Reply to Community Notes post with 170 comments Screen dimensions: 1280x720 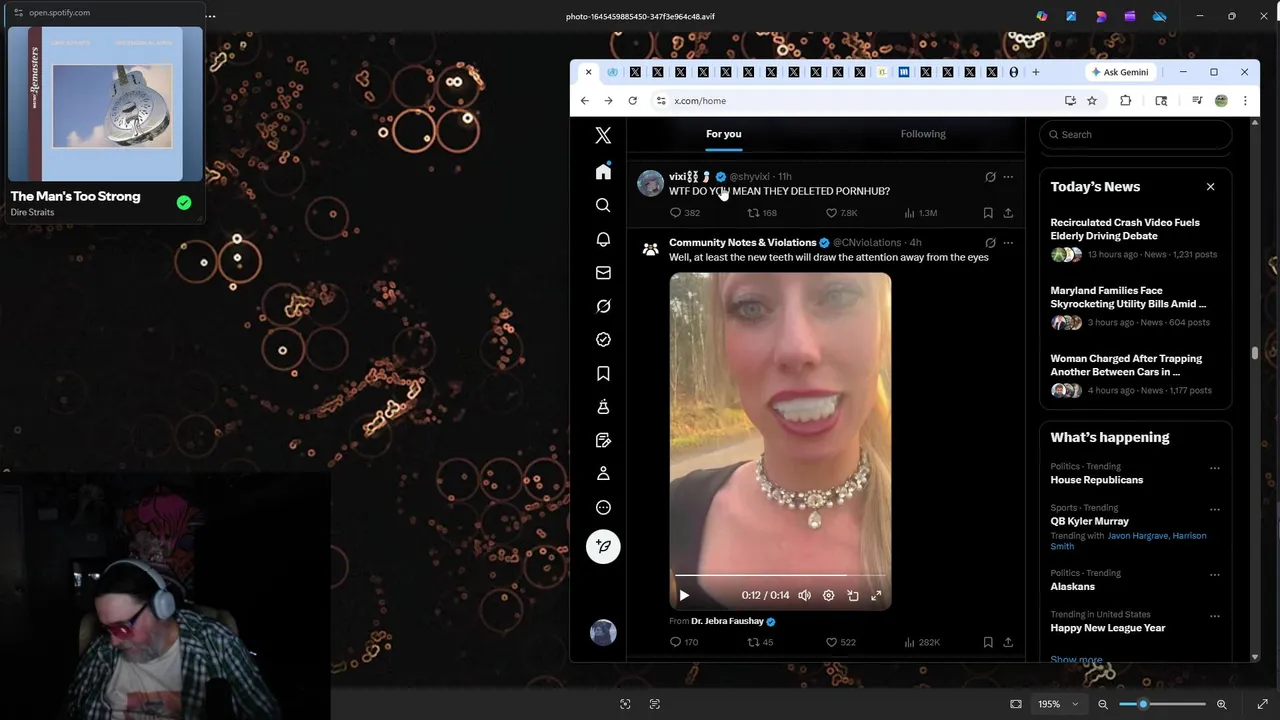click(685, 642)
